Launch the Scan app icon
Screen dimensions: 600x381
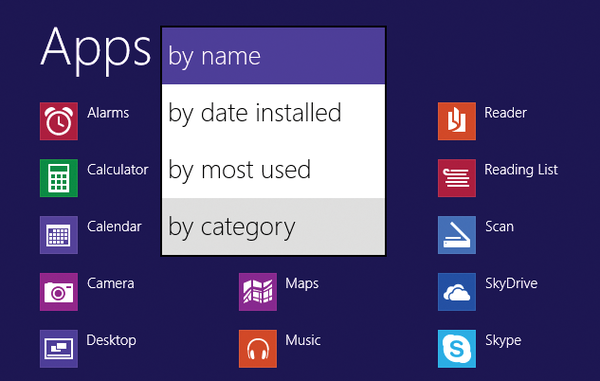click(457, 235)
